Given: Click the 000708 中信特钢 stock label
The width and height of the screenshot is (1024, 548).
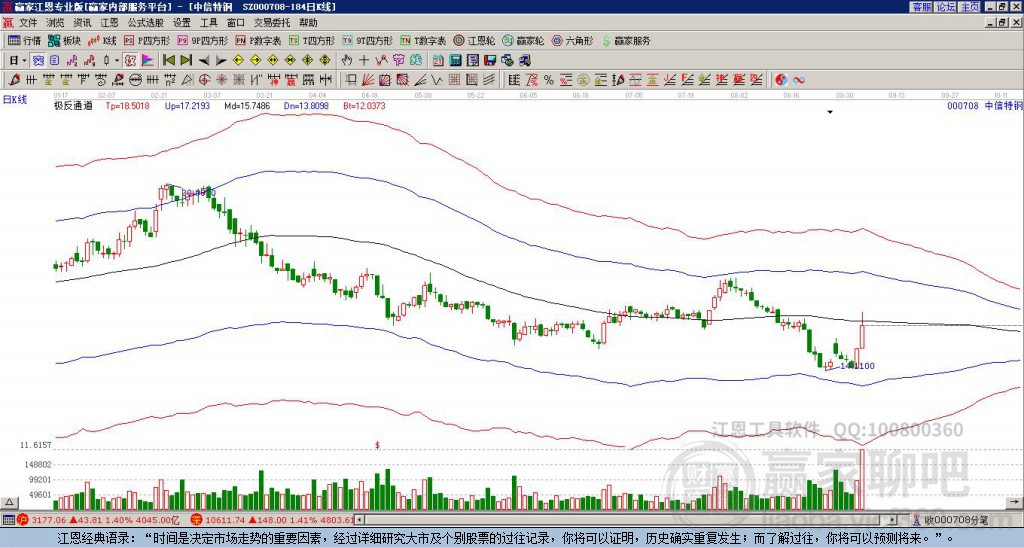Looking at the screenshot, I should pos(984,105).
